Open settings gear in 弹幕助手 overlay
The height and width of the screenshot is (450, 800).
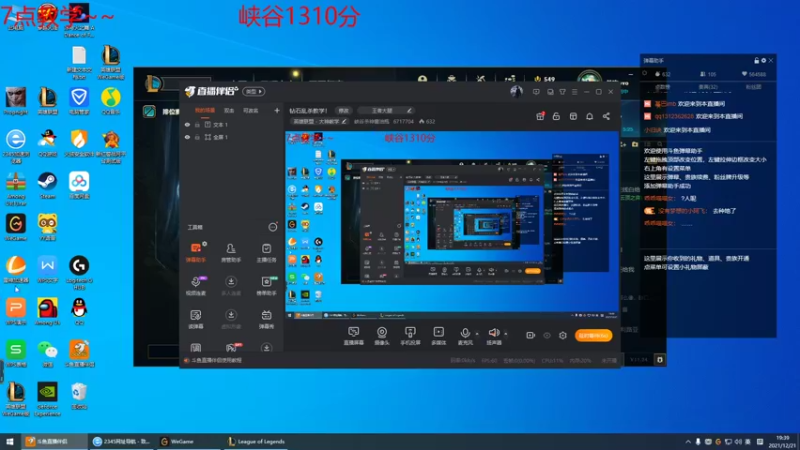point(764,60)
